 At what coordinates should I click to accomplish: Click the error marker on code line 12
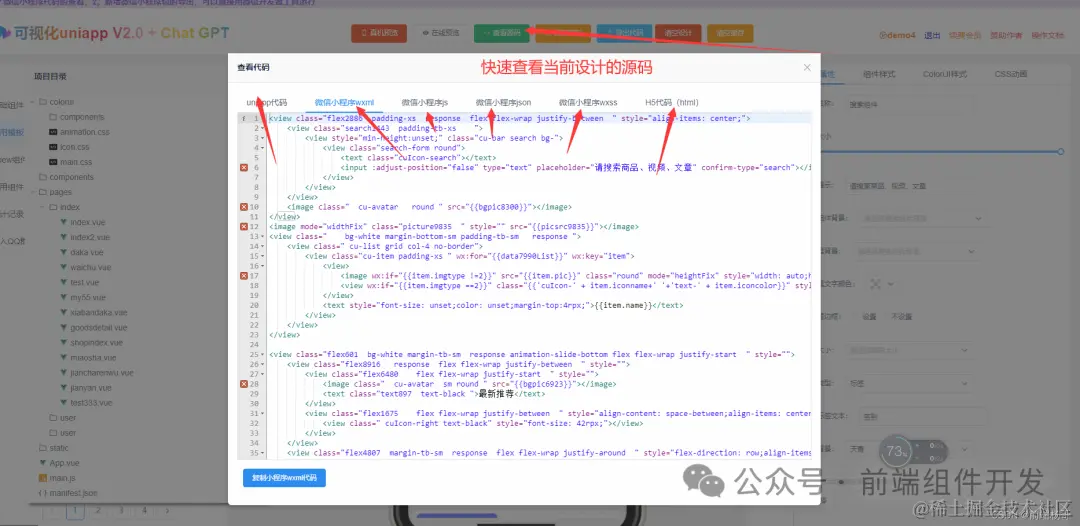pyautogui.click(x=244, y=227)
